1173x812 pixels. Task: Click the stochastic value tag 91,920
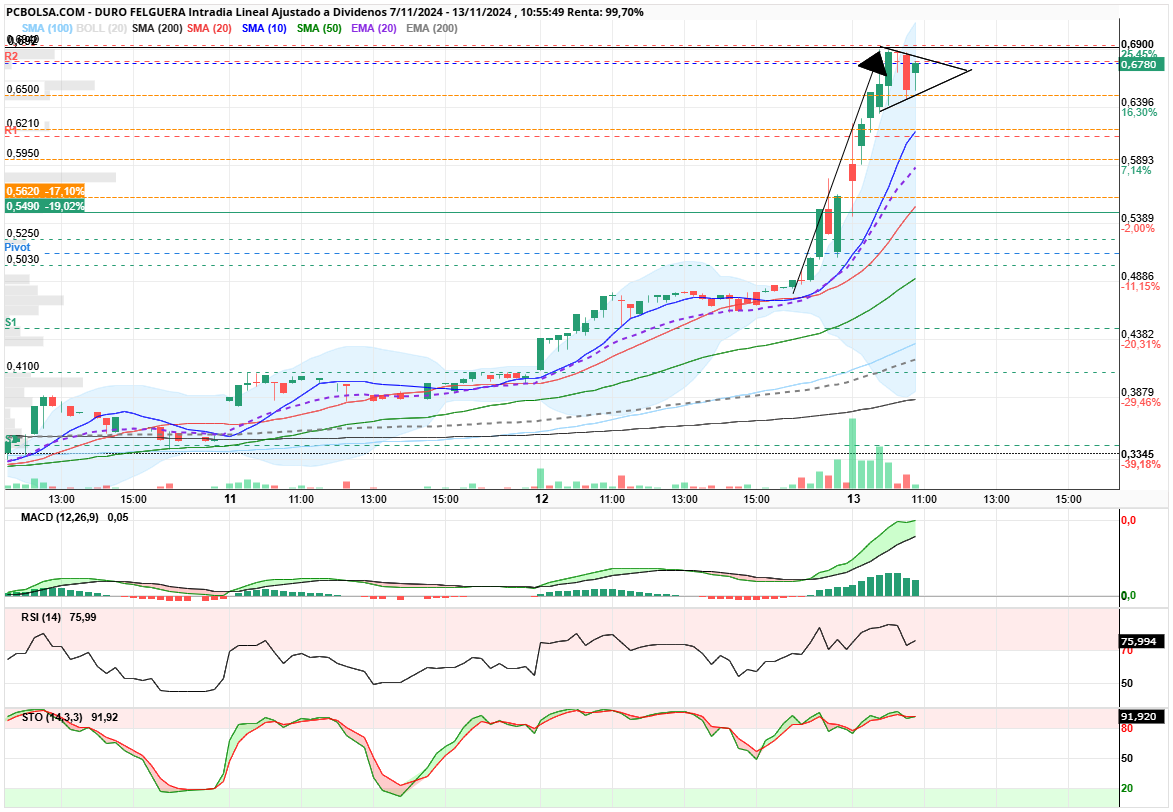point(1141,717)
